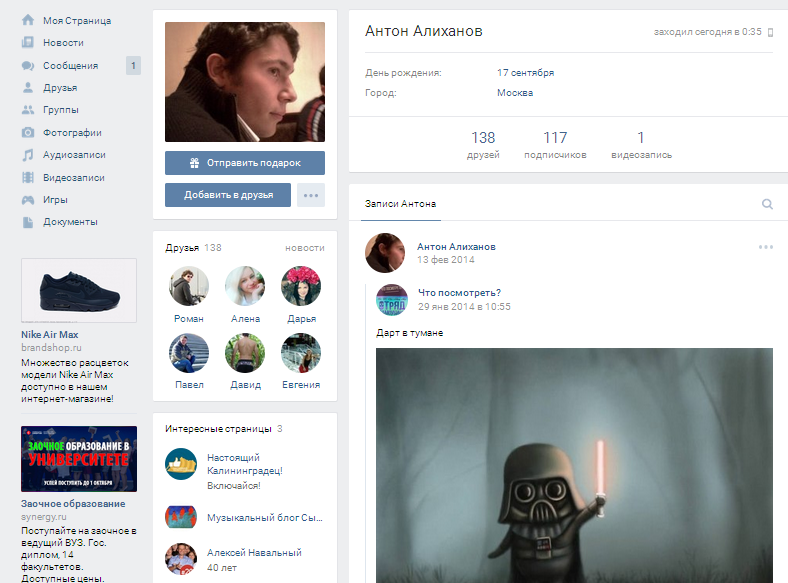This screenshot has width=788, height=583.
Task: Click the unread messages counter badge
Action: pos(133,66)
